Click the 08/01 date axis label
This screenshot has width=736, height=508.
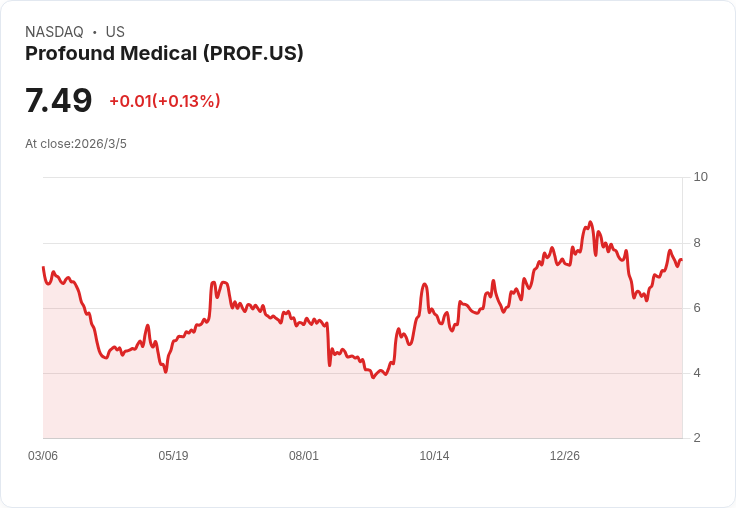click(x=304, y=456)
